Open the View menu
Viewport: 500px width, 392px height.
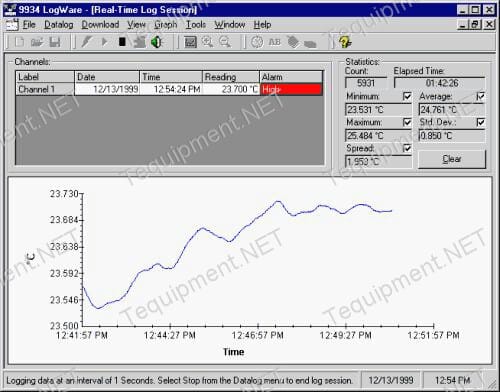[136, 25]
